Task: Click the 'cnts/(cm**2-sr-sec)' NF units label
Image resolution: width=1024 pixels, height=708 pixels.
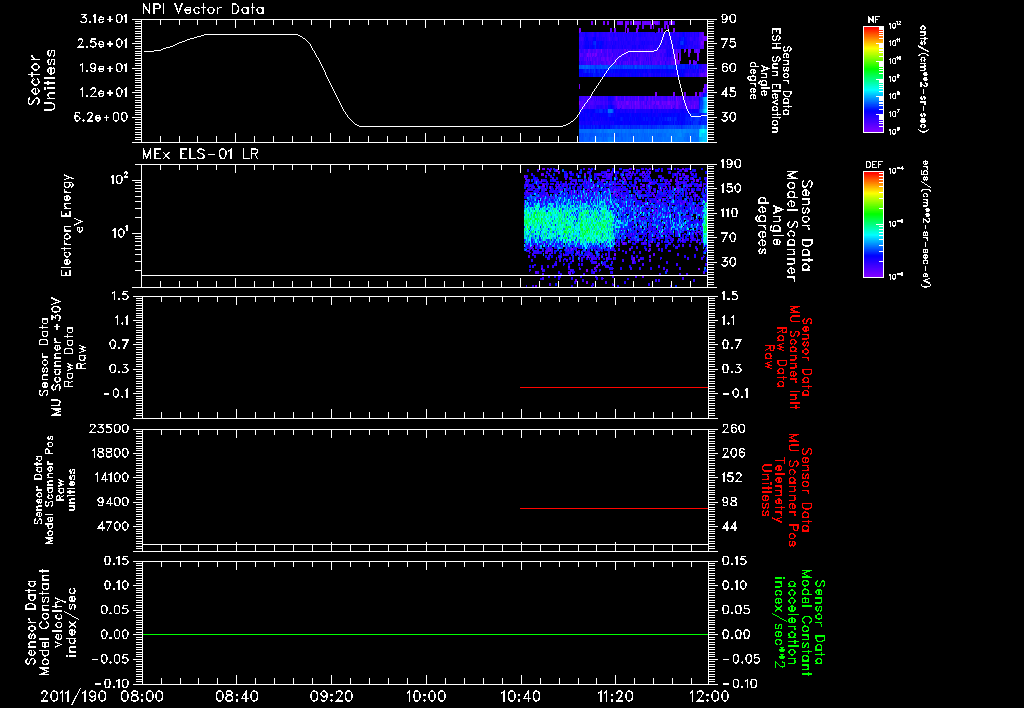Action: (923, 78)
